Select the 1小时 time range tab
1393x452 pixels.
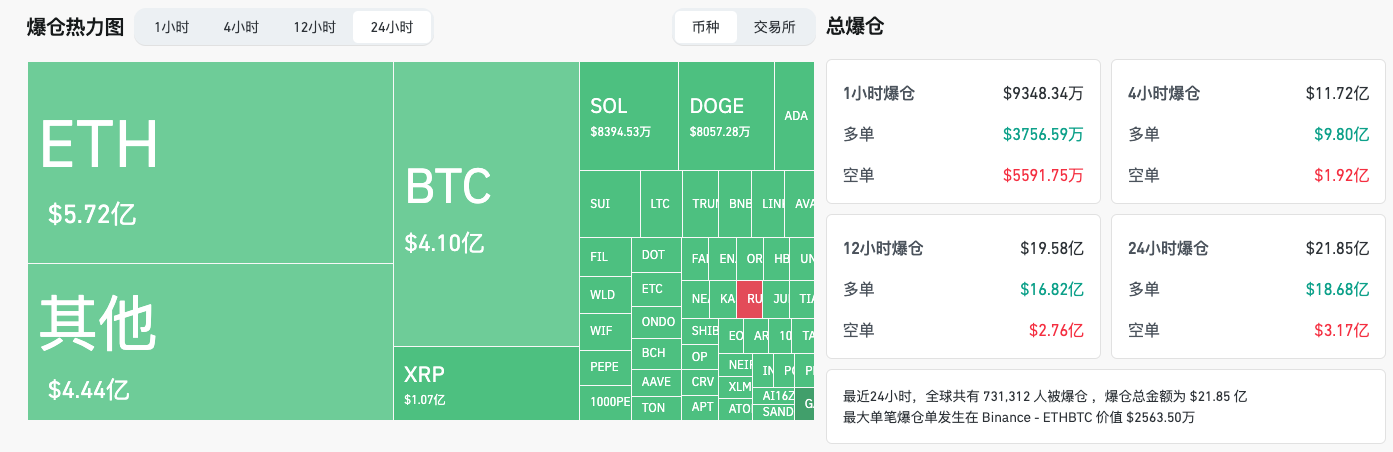click(x=172, y=27)
